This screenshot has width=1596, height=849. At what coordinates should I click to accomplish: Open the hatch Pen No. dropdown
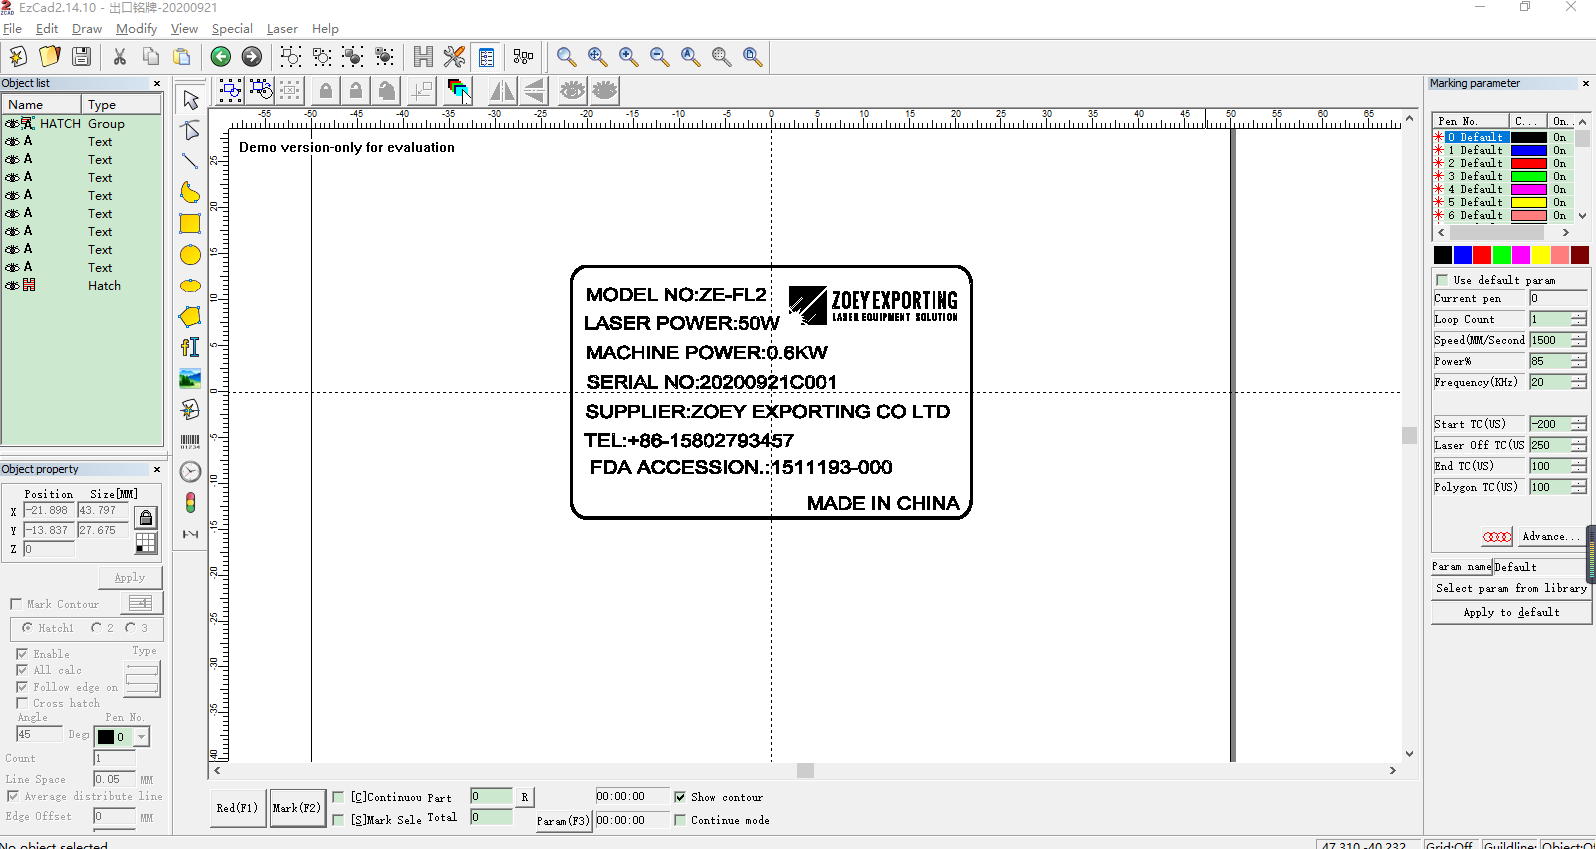click(141, 737)
